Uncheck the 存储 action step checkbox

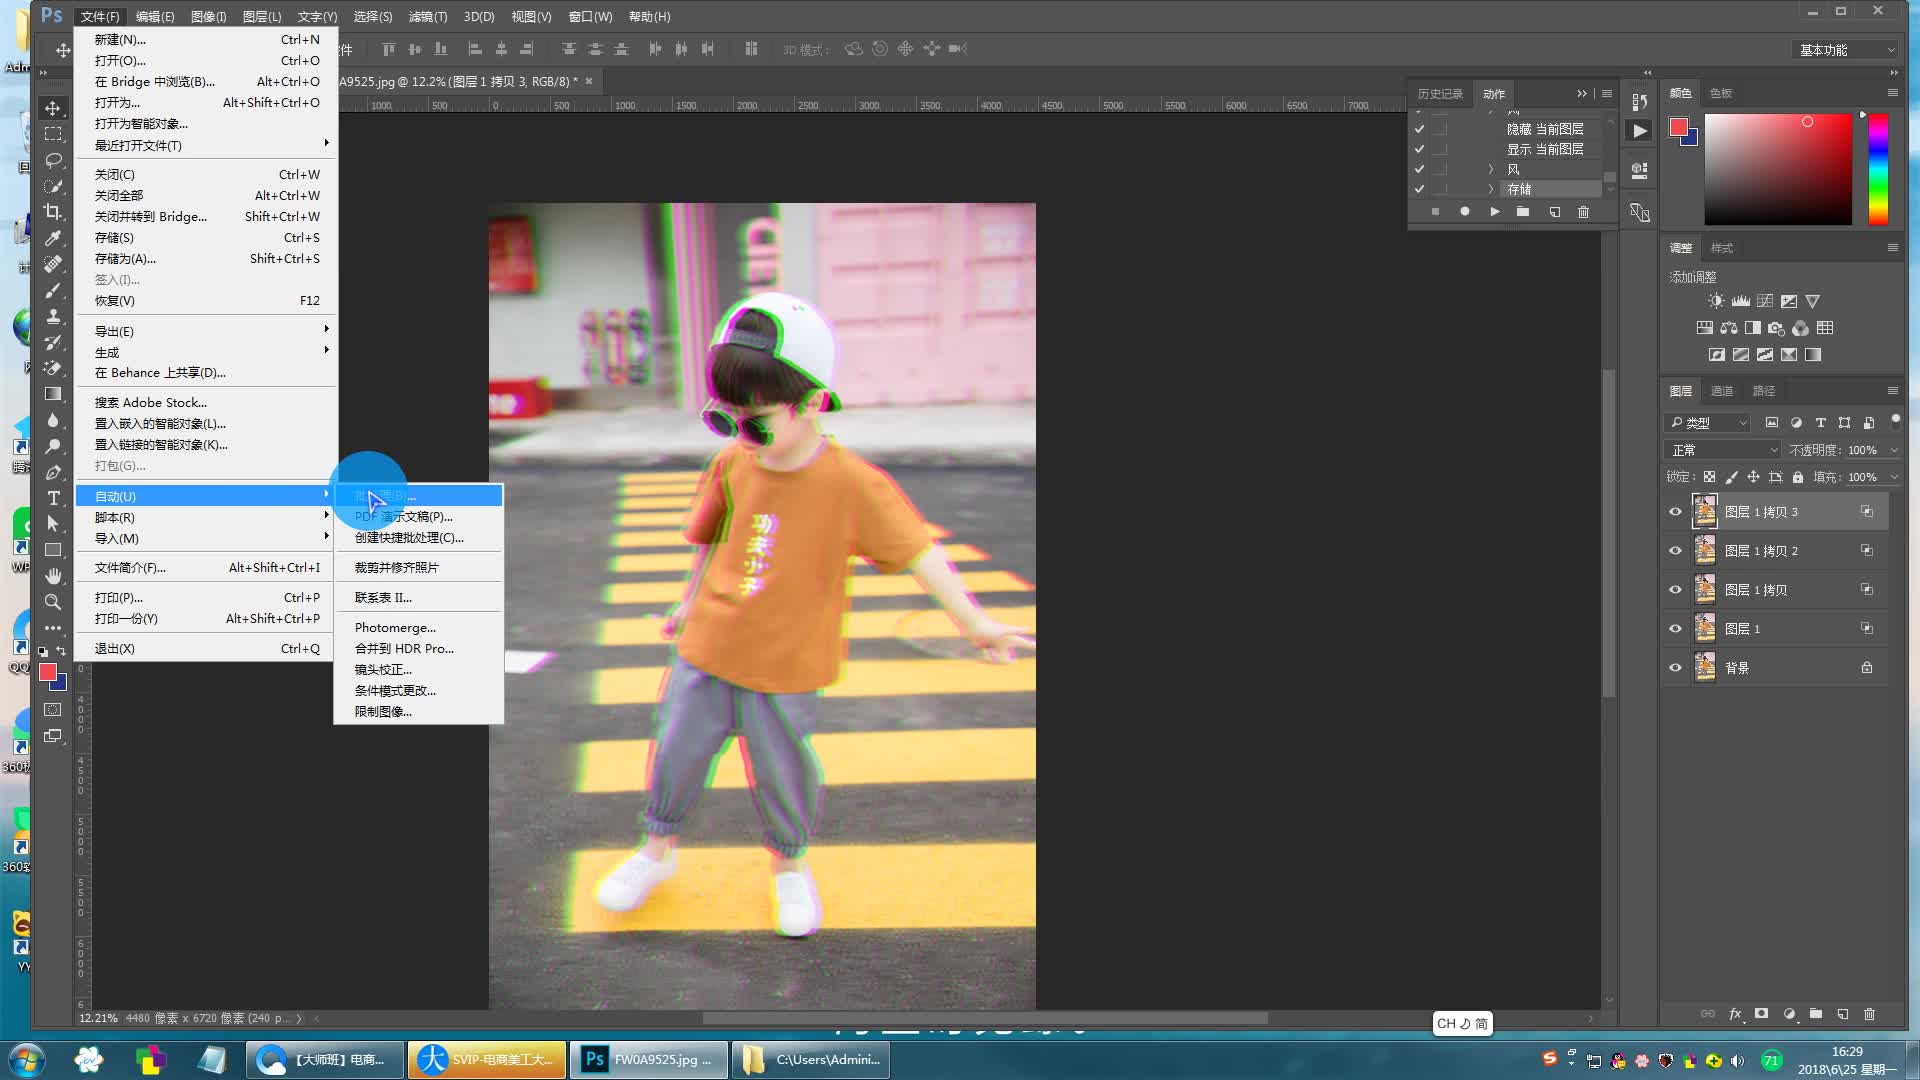click(x=1419, y=188)
